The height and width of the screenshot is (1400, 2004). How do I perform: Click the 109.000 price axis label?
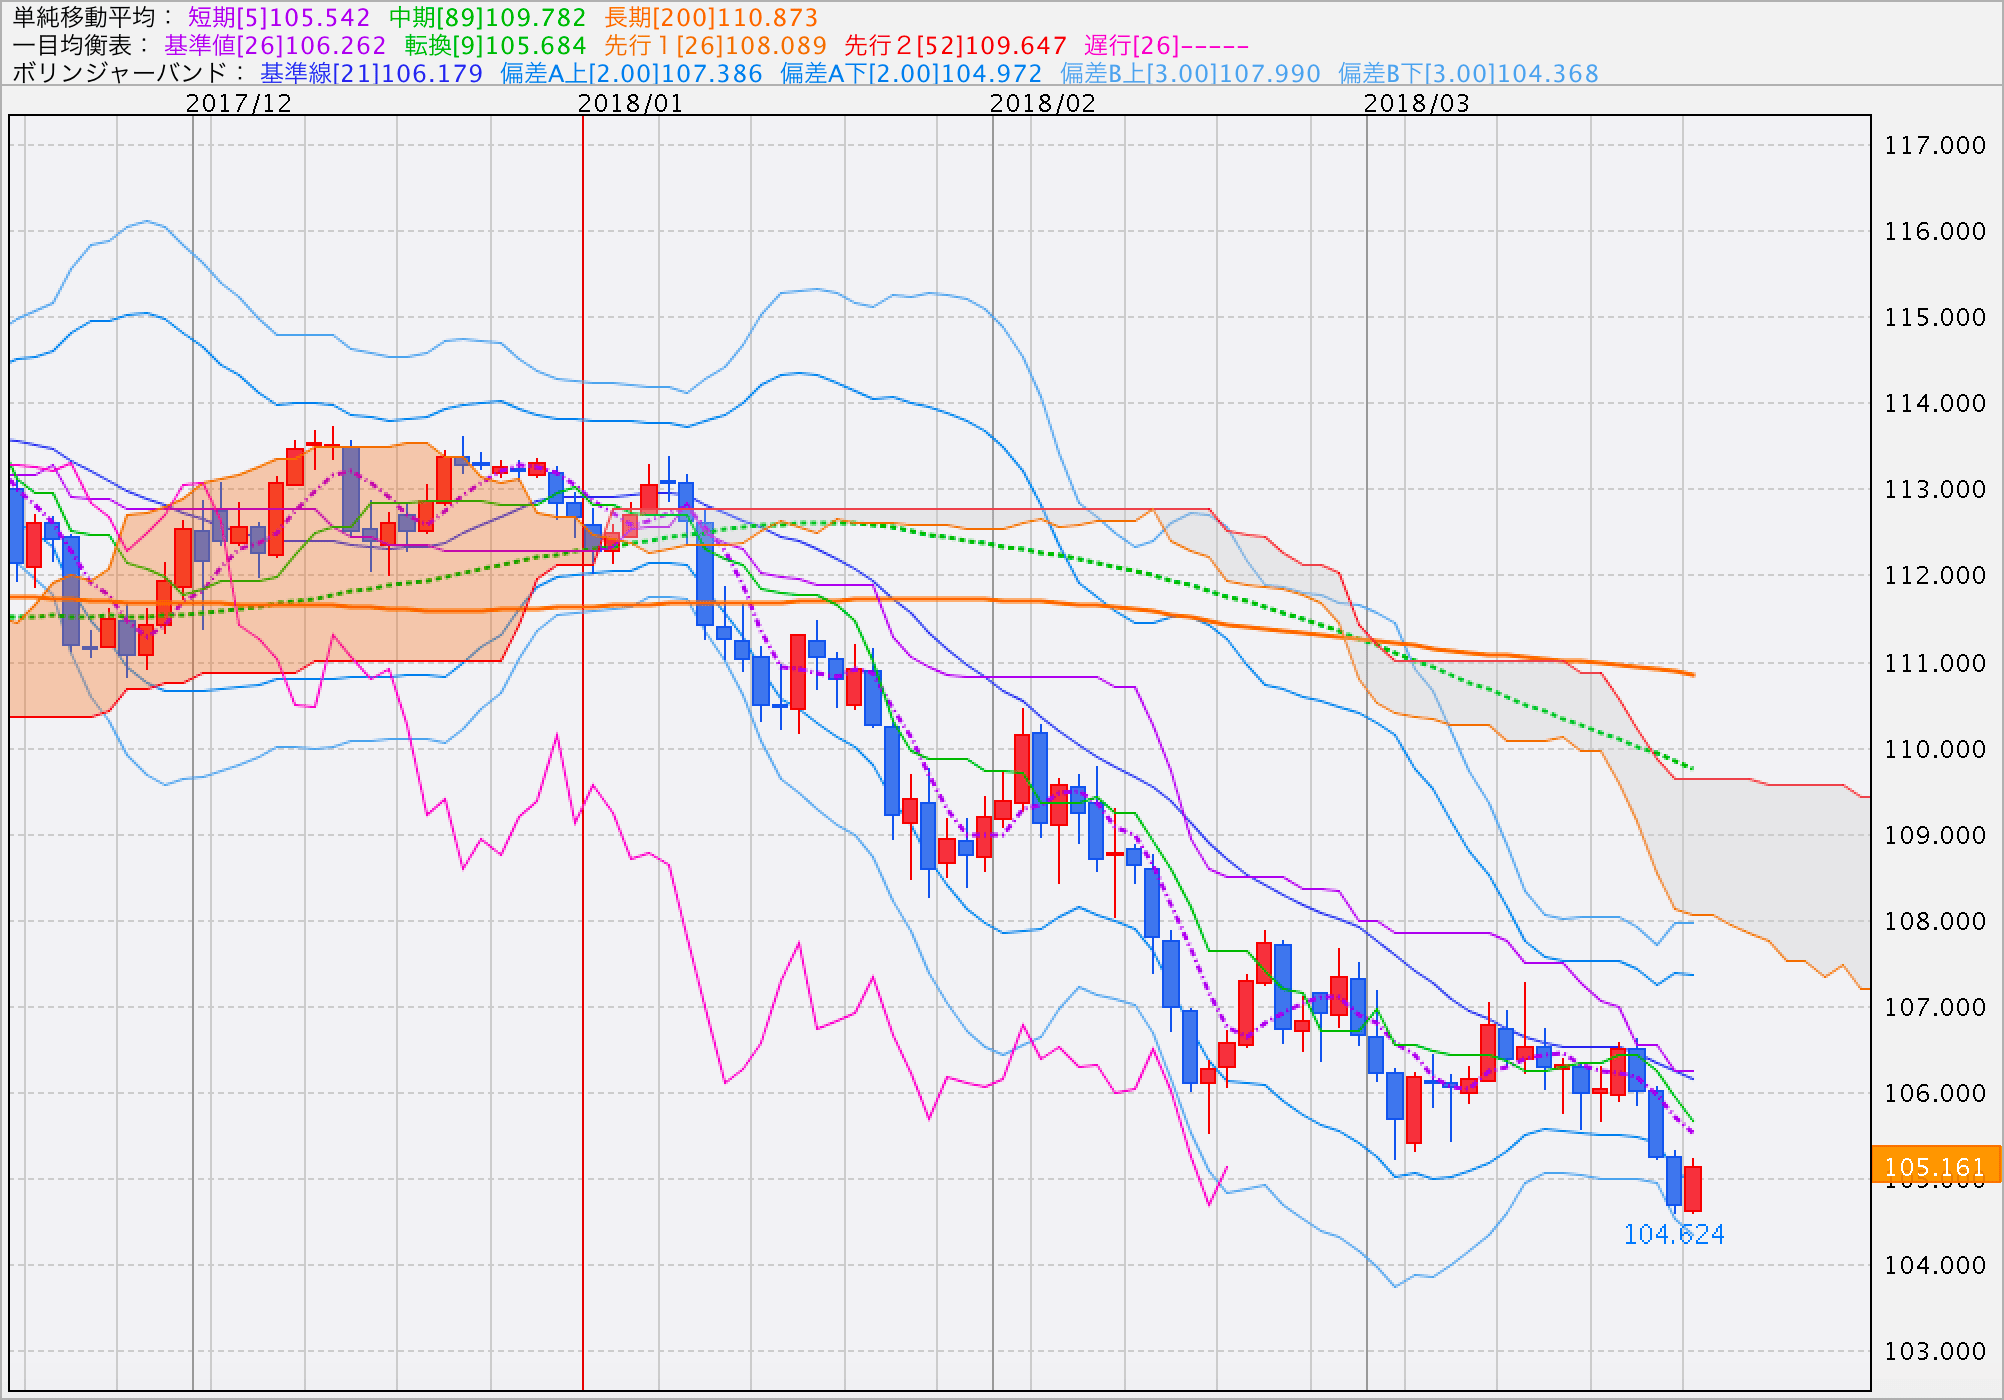[x=1935, y=835]
